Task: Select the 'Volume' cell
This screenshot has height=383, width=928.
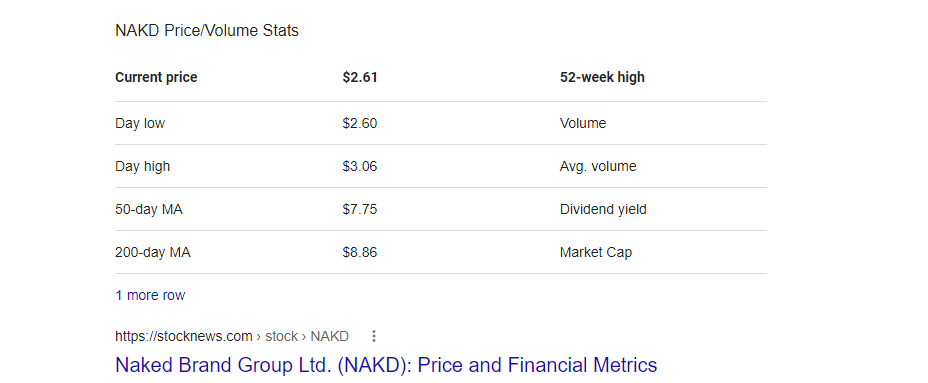Action: coord(583,123)
